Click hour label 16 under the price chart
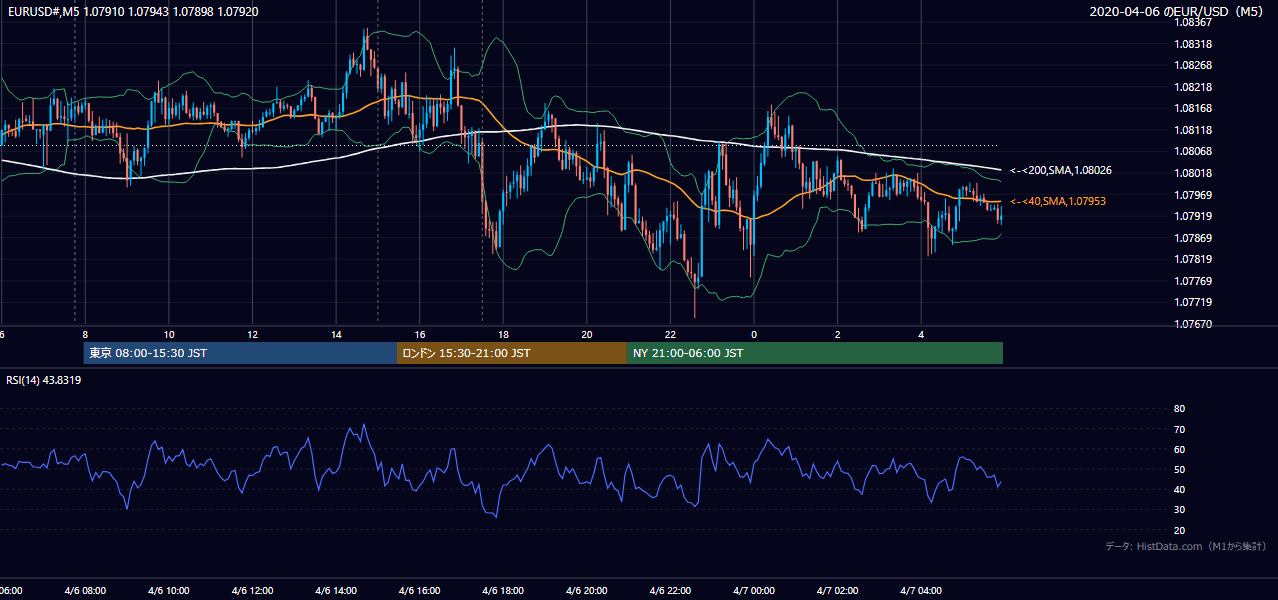Image resolution: width=1278 pixels, height=600 pixels. [420, 334]
